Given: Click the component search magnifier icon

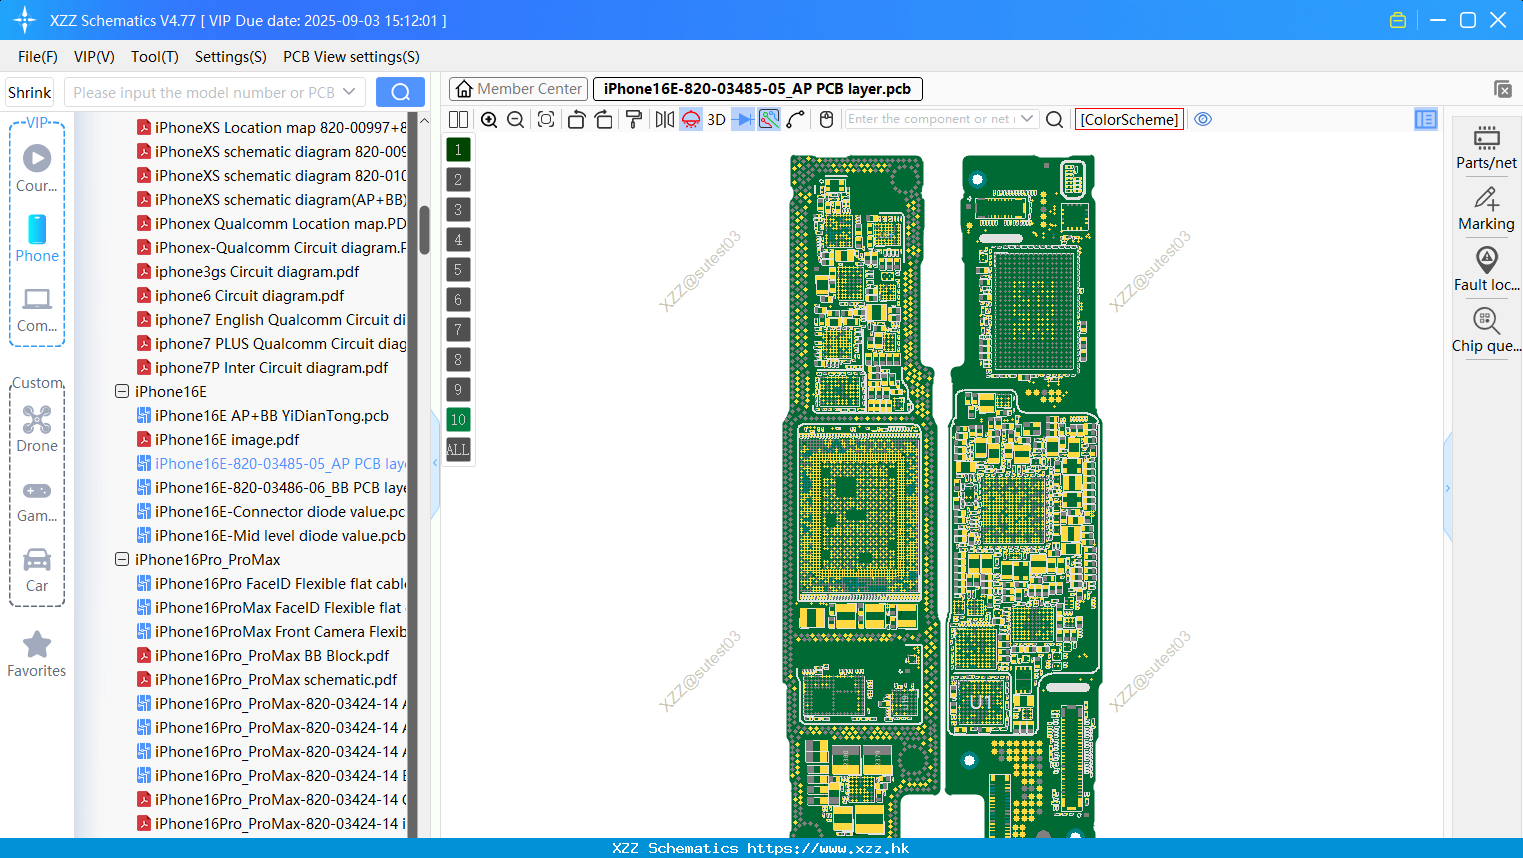Looking at the screenshot, I should point(1054,119).
